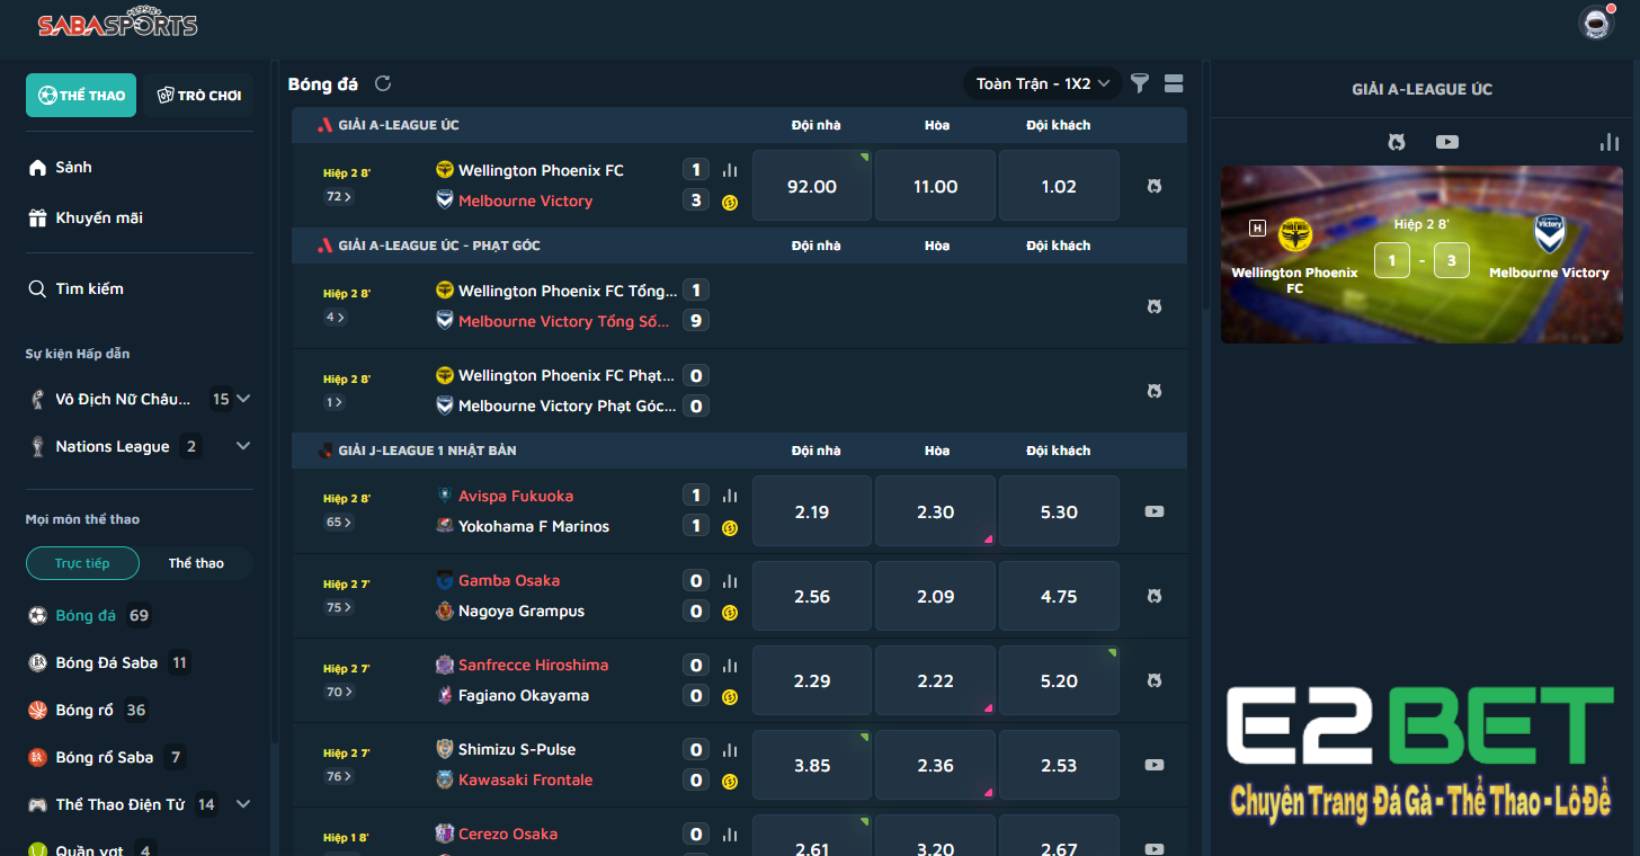The width and height of the screenshot is (1640, 856).
Task: Select Bóng đá sport with 69 matches
Action: [x=88, y=616]
